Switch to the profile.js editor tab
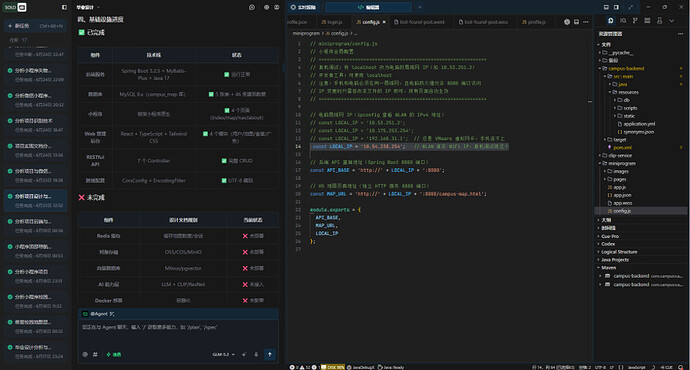 534,22
